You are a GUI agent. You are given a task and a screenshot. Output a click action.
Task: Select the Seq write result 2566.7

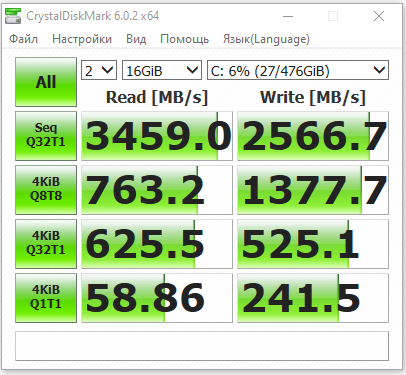313,136
